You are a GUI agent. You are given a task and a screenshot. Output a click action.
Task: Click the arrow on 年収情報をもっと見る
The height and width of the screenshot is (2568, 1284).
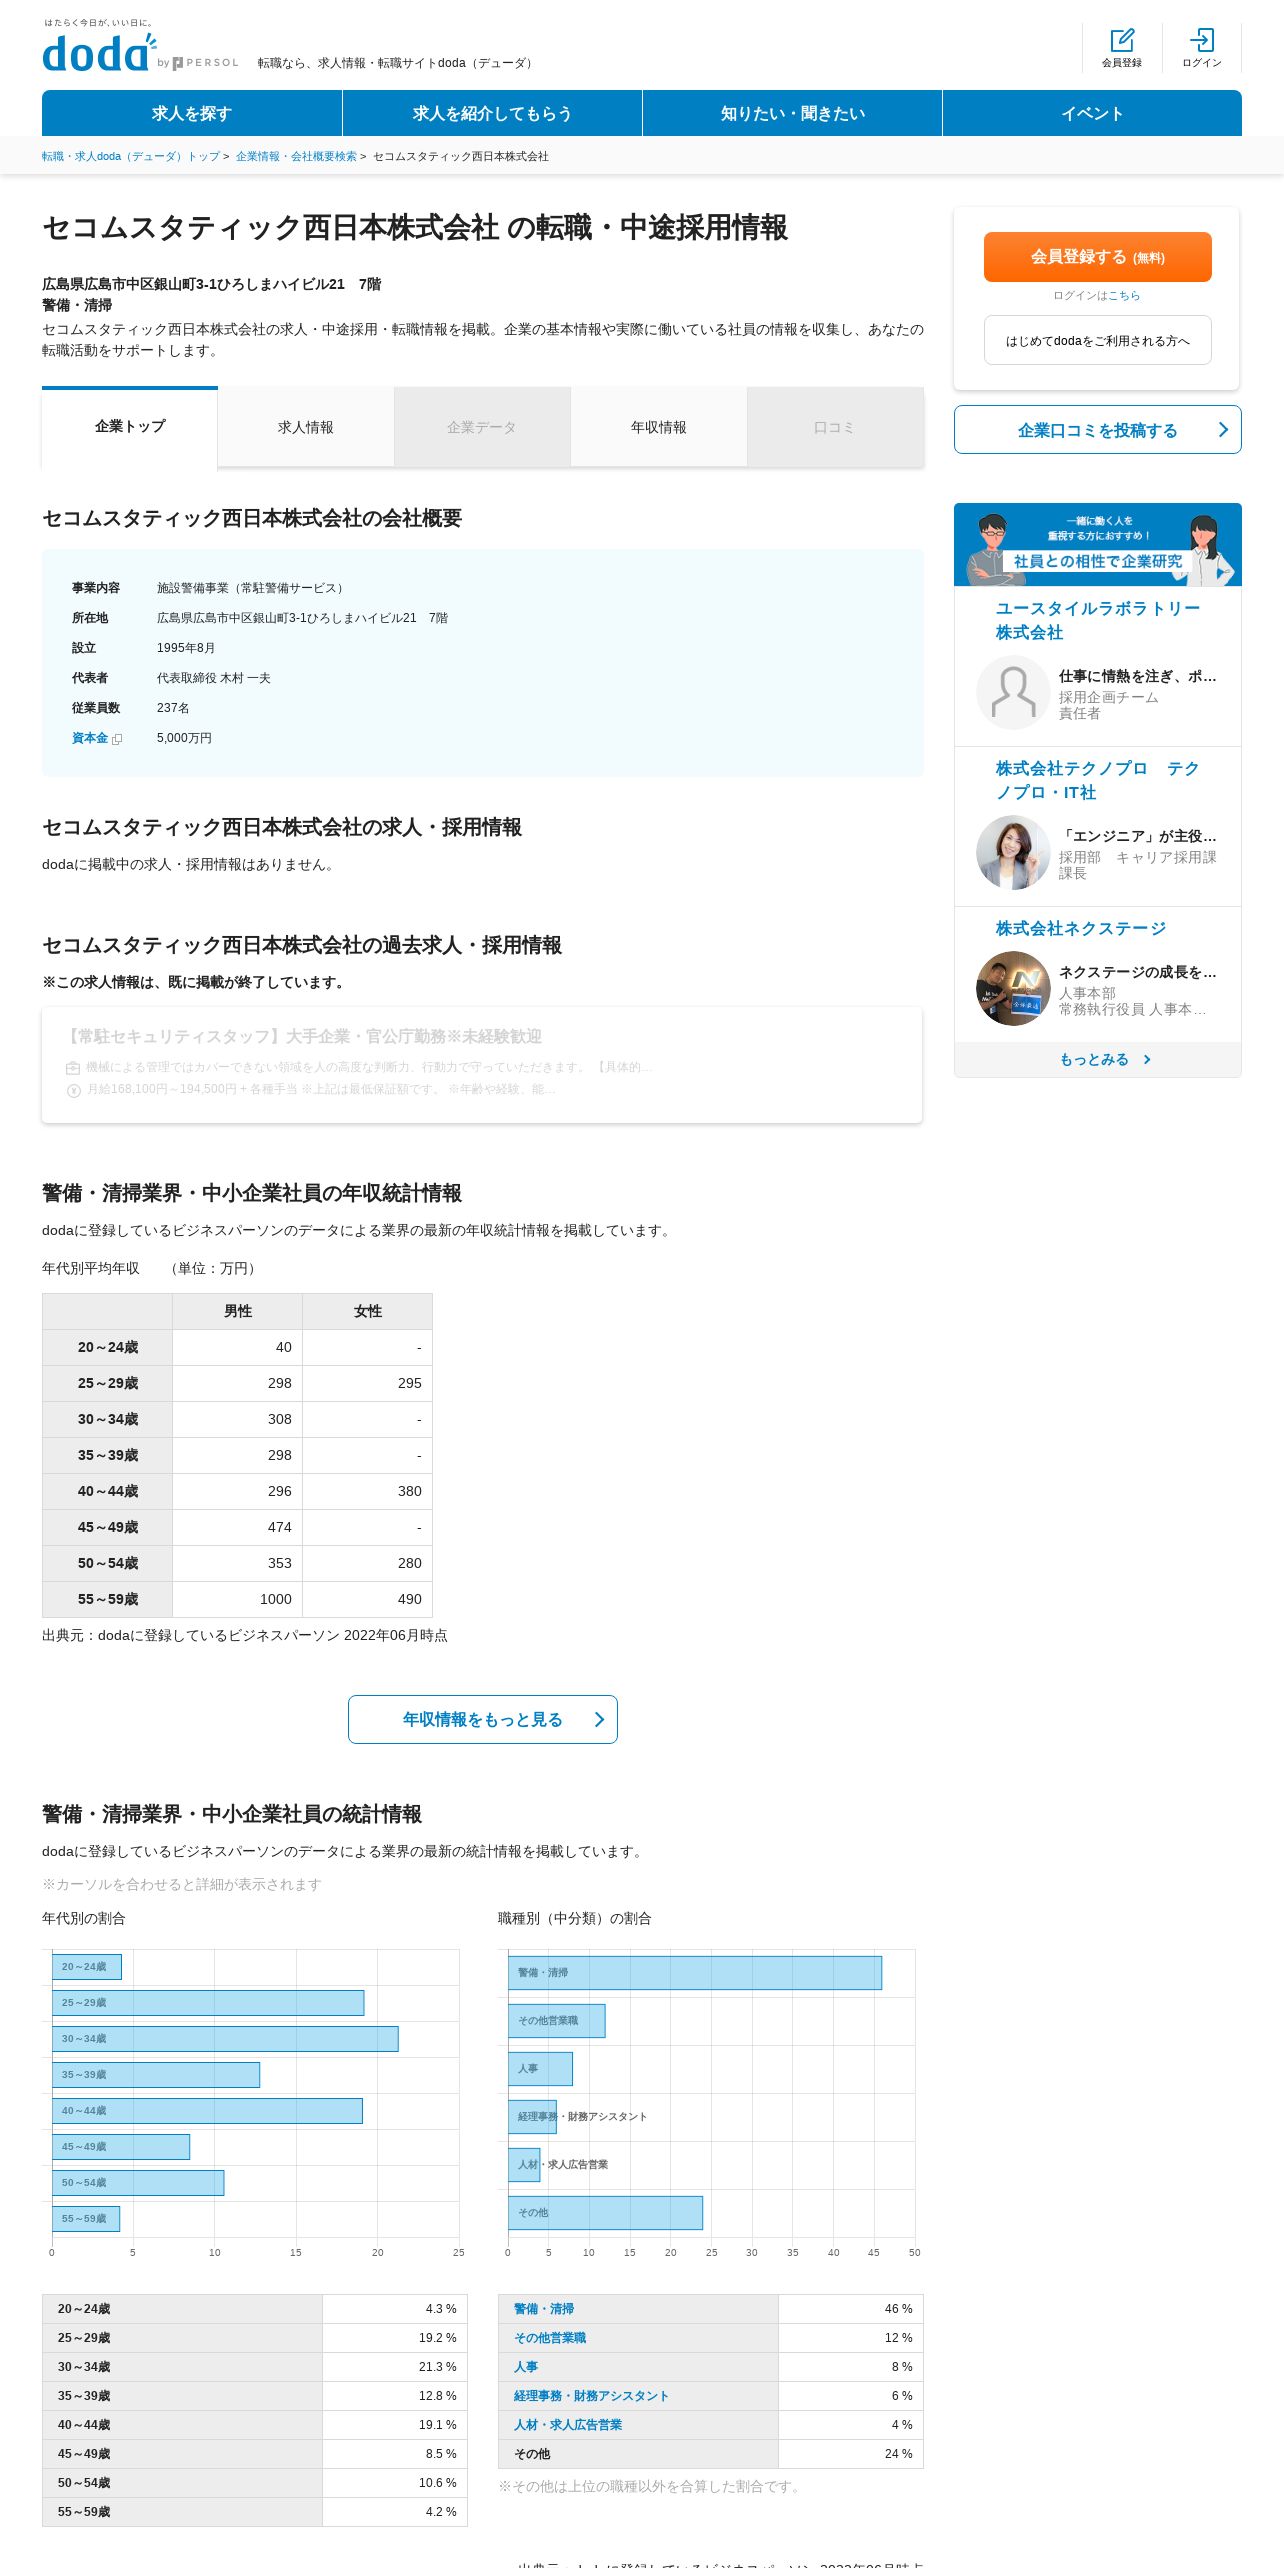599,1719
